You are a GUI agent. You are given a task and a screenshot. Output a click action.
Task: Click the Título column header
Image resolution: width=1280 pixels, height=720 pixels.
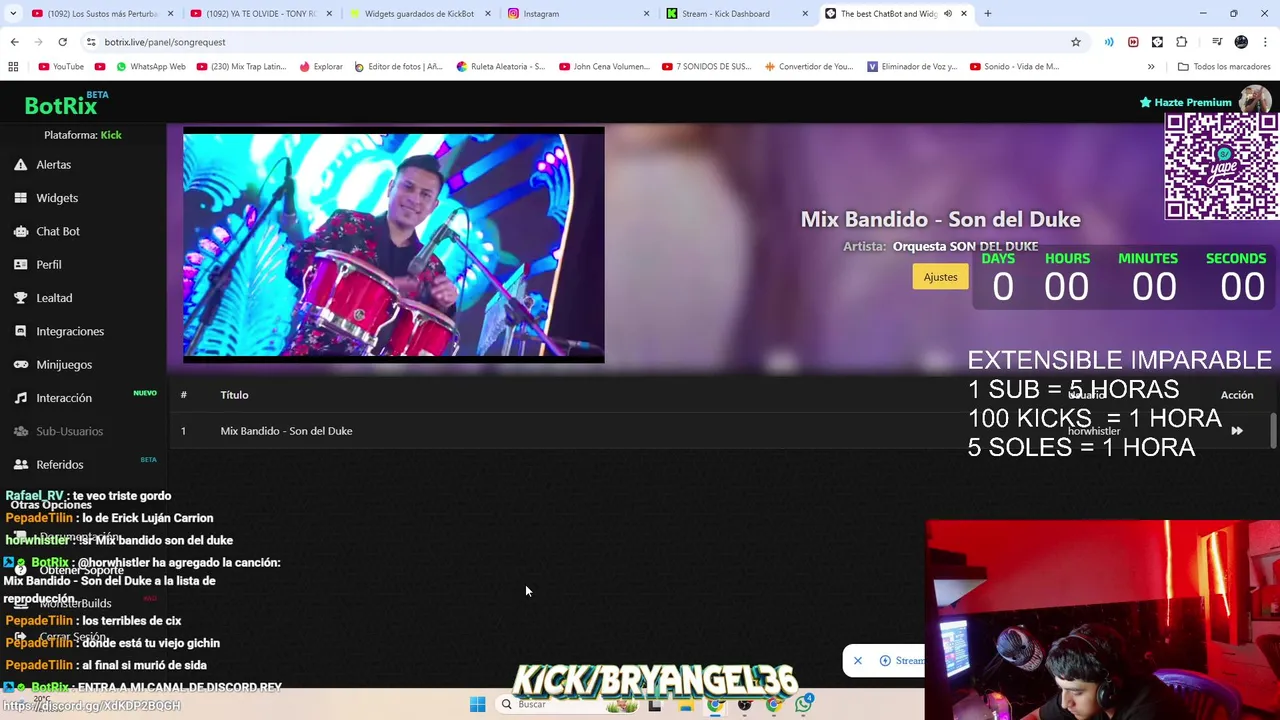coord(234,395)
